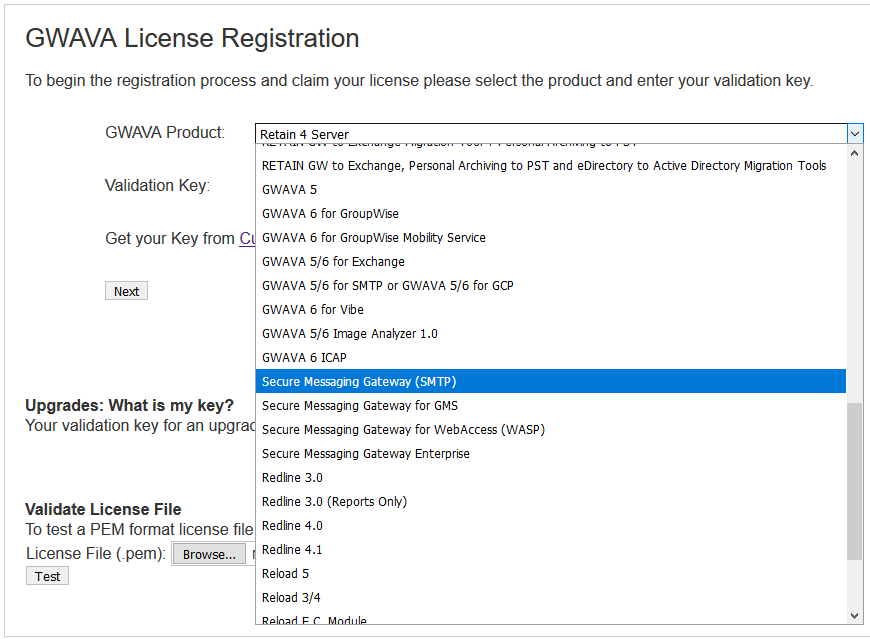The image size is (870, 639).
Task: Click scroll down arrow in dropdown list
Action: click(854, 616)
